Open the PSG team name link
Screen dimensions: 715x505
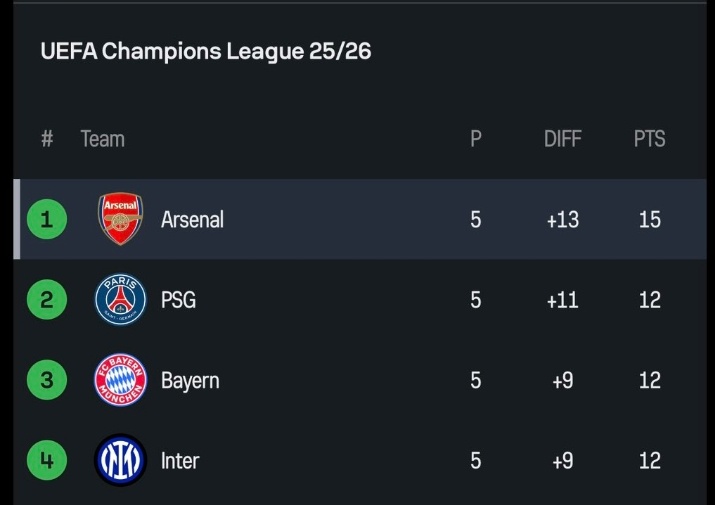(178, 300)
